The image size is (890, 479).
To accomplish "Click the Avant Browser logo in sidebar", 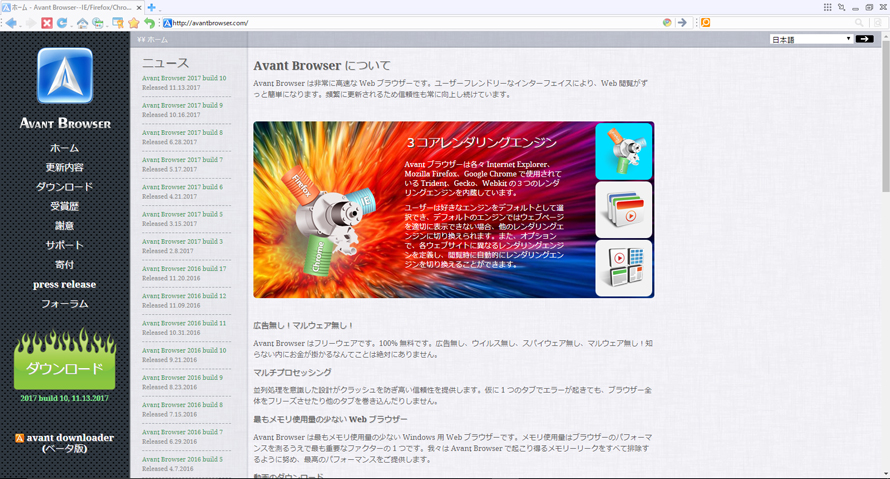I will tap(65, 75).
